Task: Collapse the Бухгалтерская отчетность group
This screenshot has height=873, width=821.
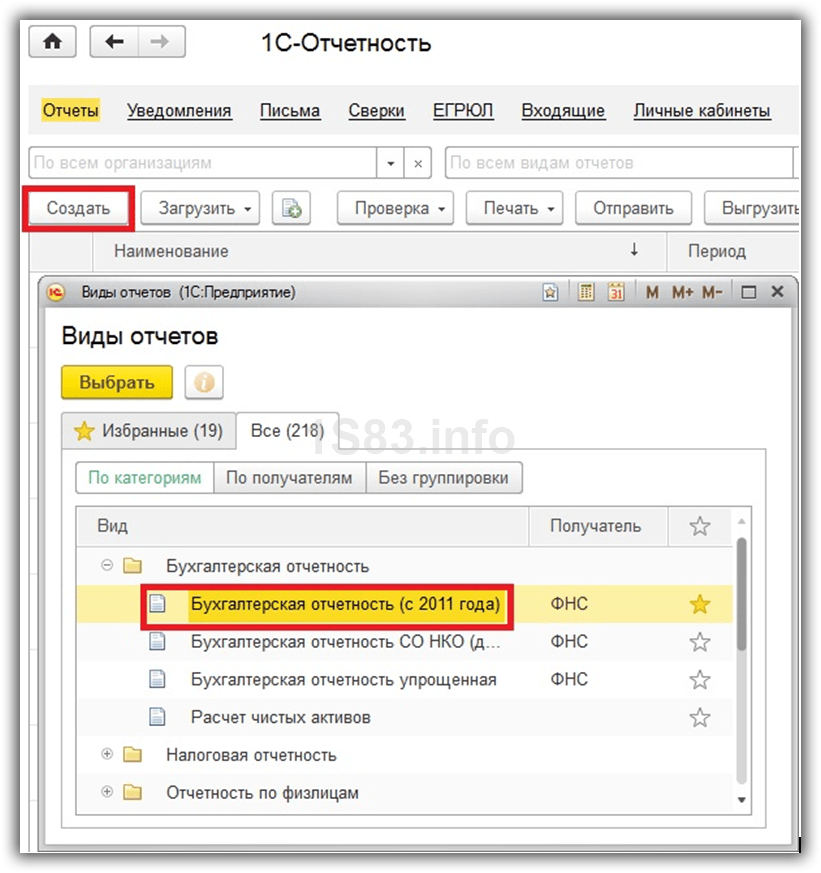Action: (x=107, y=566)
